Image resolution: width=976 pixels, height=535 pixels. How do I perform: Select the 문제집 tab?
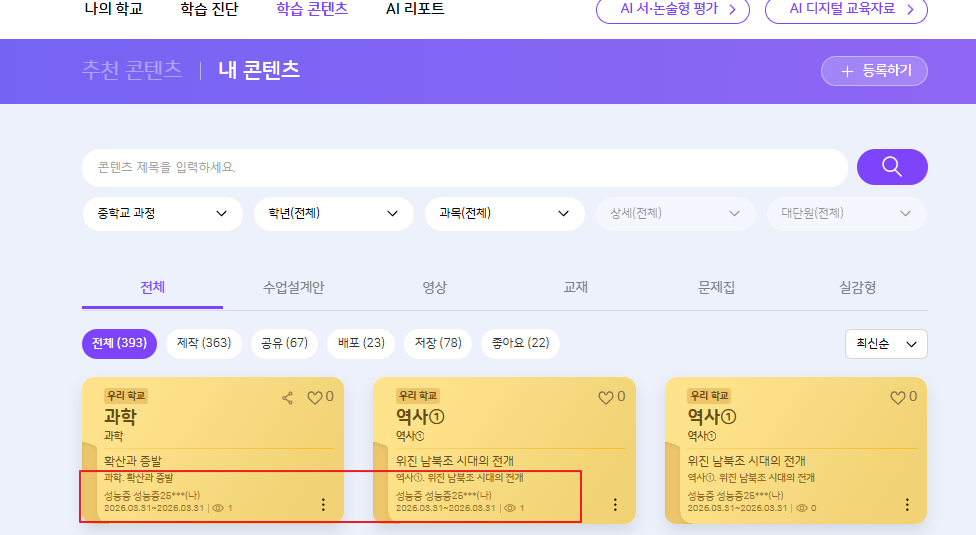pyautogui.click(x=716, y=288)
